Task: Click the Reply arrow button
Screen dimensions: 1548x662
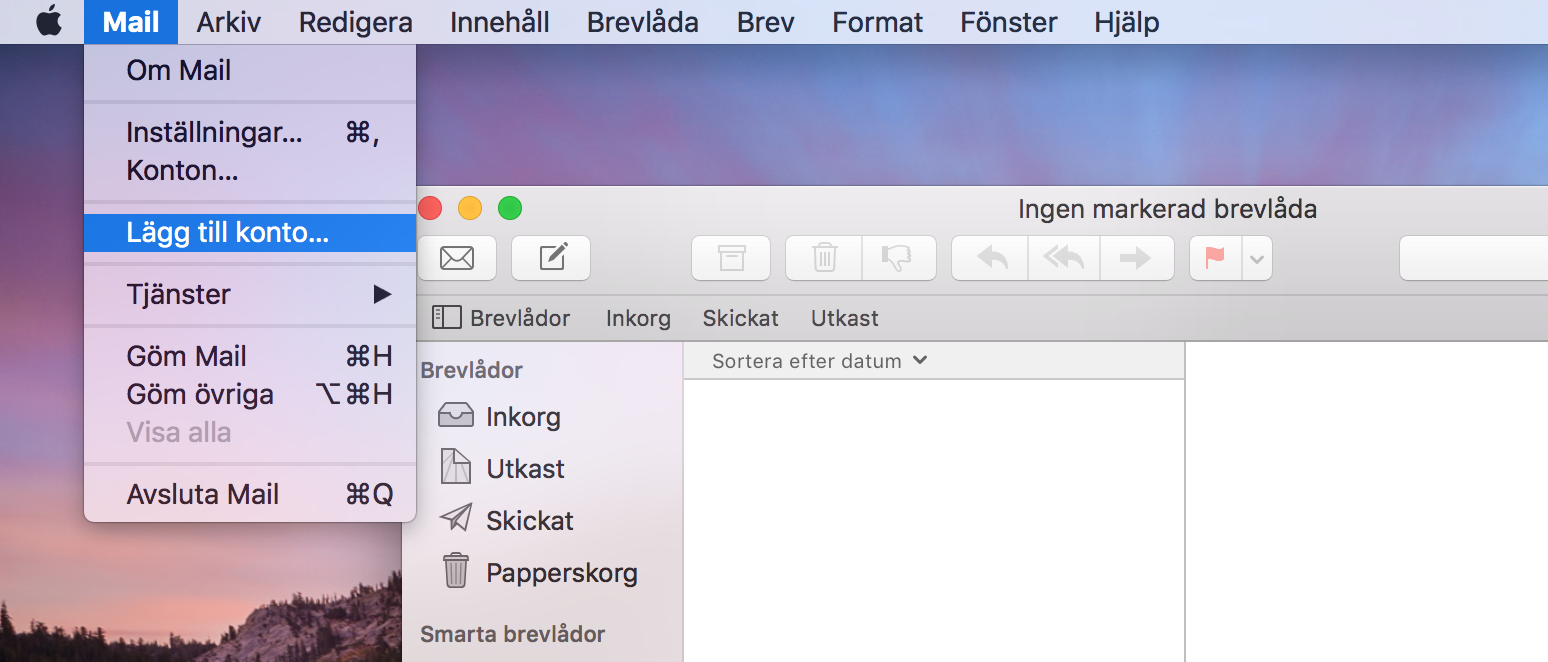Action: click(x=990, y=258)
